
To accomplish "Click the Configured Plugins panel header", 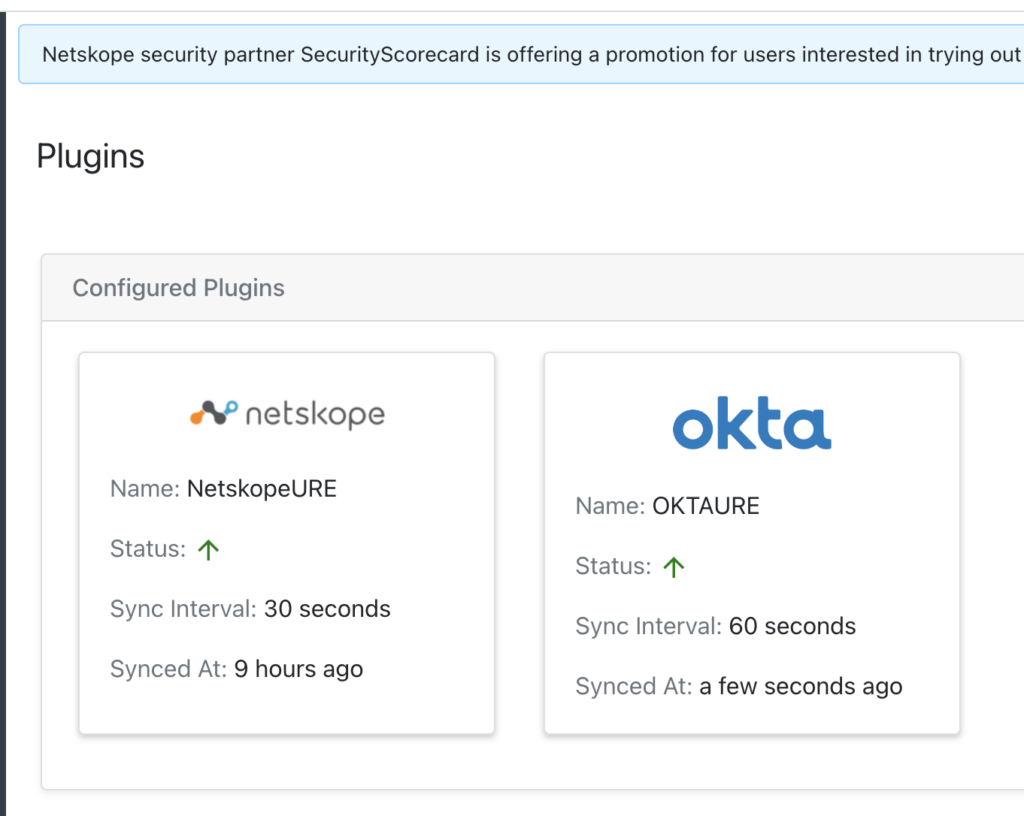I will point(532,288).
